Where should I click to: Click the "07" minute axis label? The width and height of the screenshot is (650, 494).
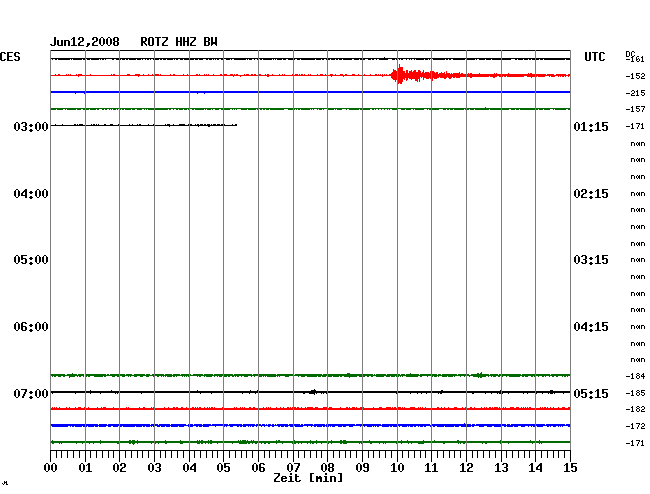click(293, 468)
